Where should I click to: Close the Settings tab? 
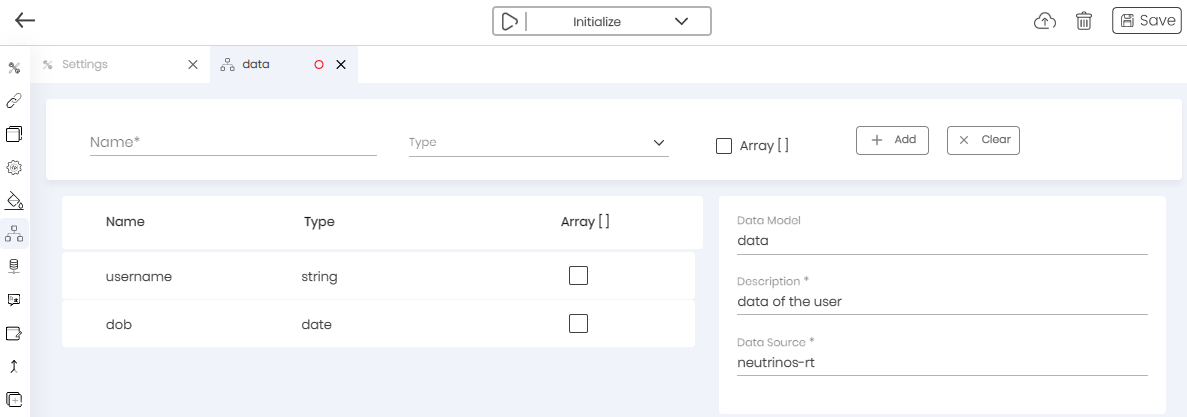pyautogui.click(x=193, y=64)
